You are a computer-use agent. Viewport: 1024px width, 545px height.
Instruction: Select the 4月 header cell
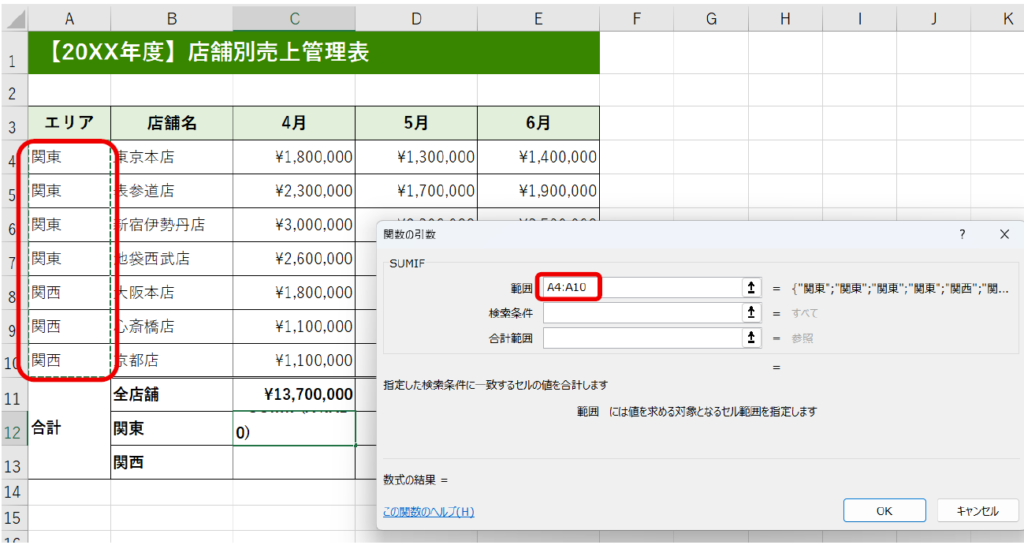tap(294, 124)
